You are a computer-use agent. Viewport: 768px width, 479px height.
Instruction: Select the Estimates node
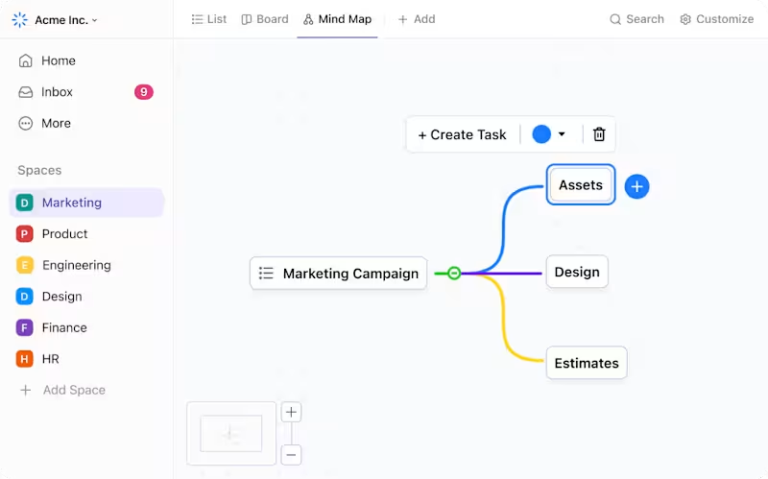[586, 363]
